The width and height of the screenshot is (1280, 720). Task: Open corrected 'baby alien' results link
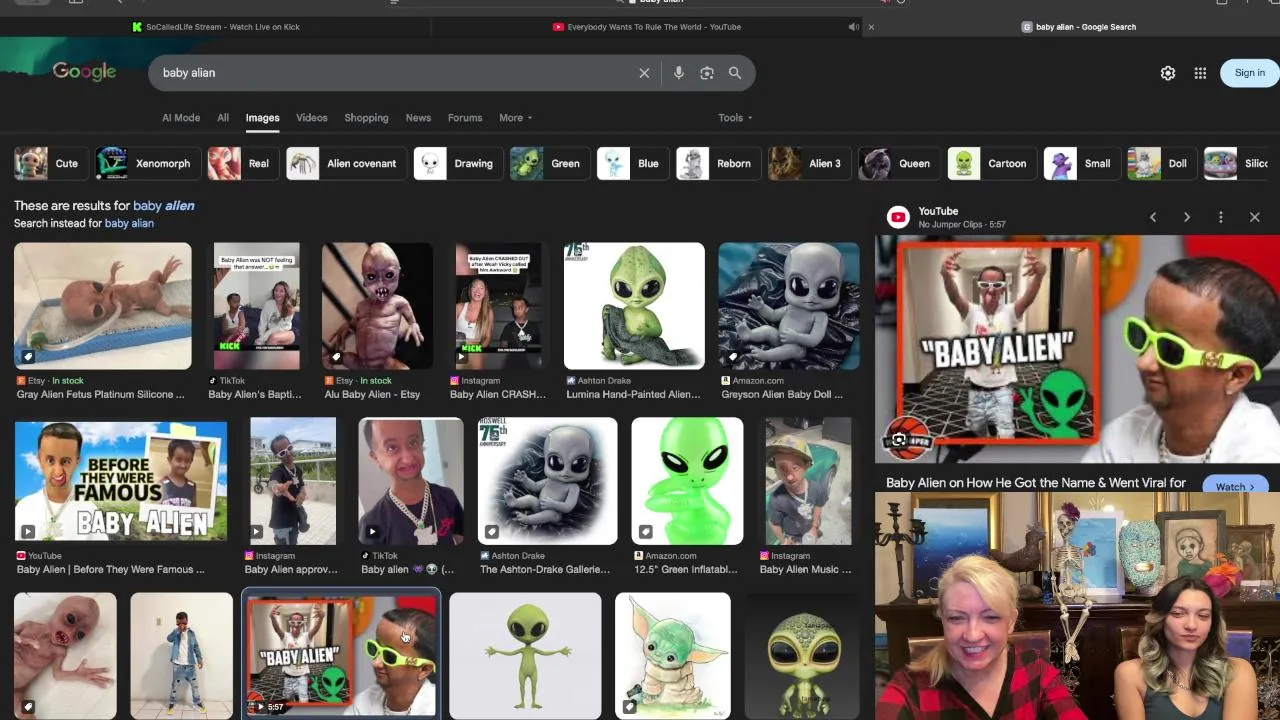click(x=164, y=205)
